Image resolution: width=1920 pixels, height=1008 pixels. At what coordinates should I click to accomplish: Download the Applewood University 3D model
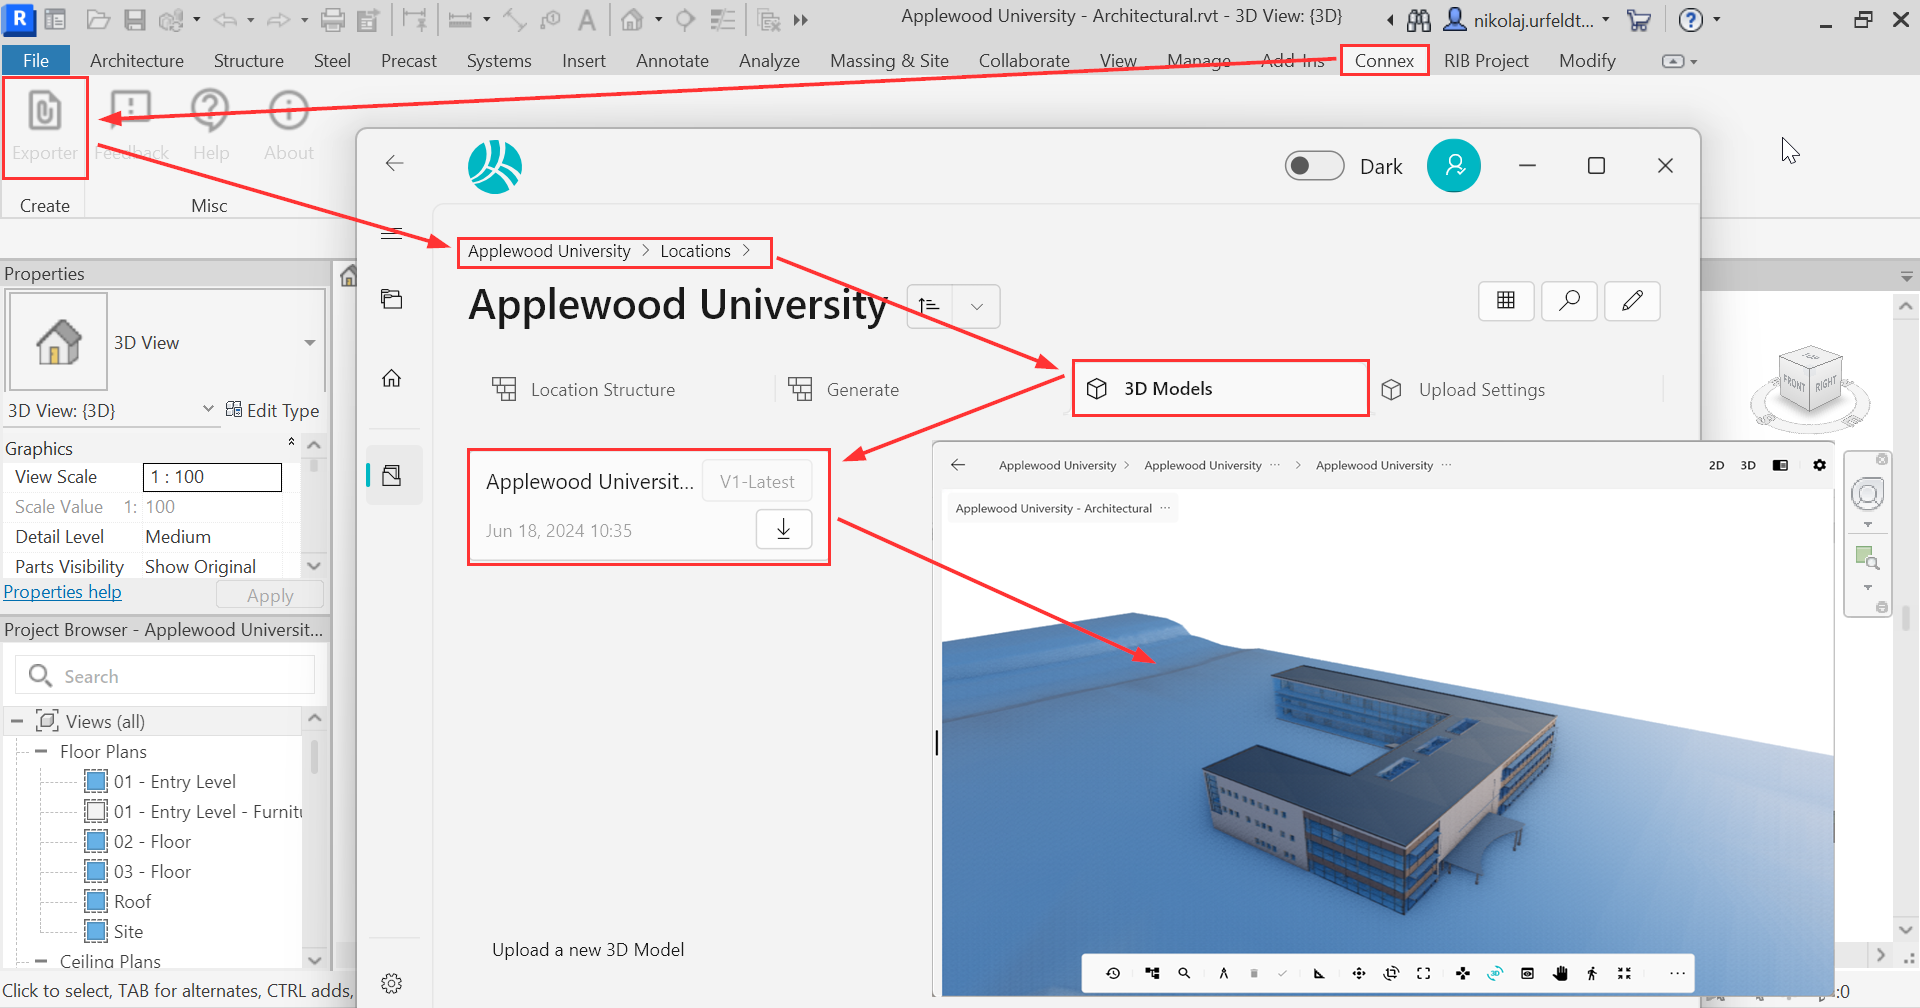point(784,529)
